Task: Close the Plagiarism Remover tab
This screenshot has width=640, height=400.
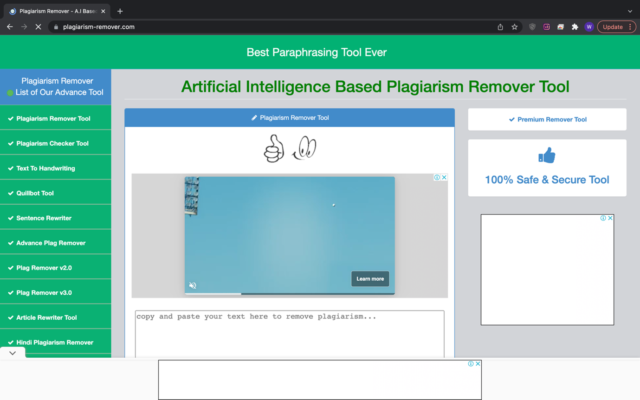Action: tap(103, 11)
